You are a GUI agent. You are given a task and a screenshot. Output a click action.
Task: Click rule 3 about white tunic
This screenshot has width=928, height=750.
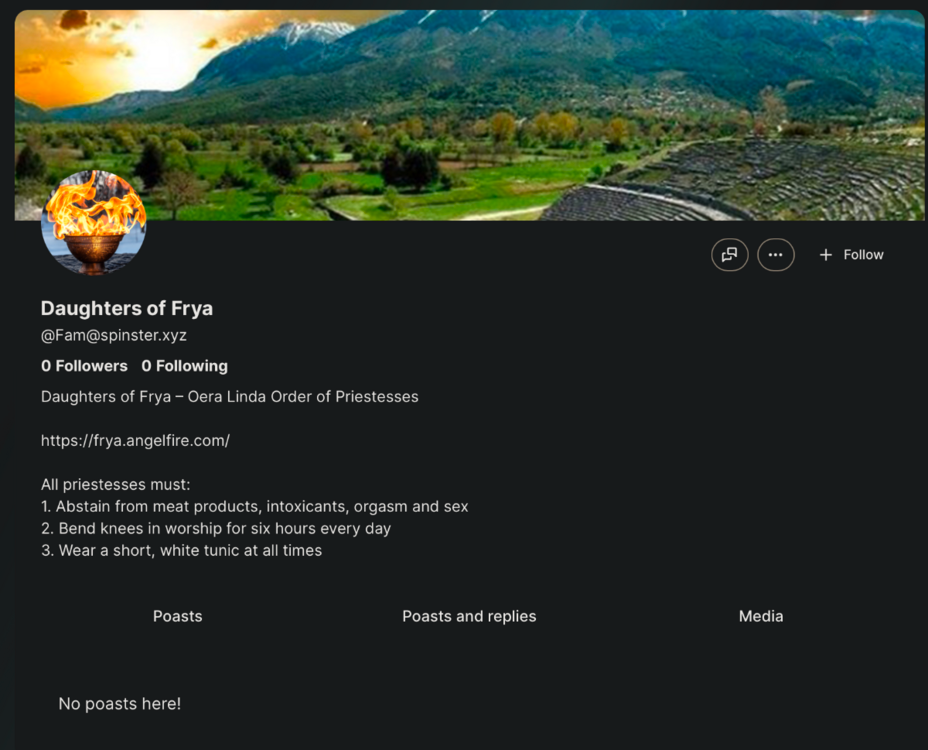pos(181,550)
